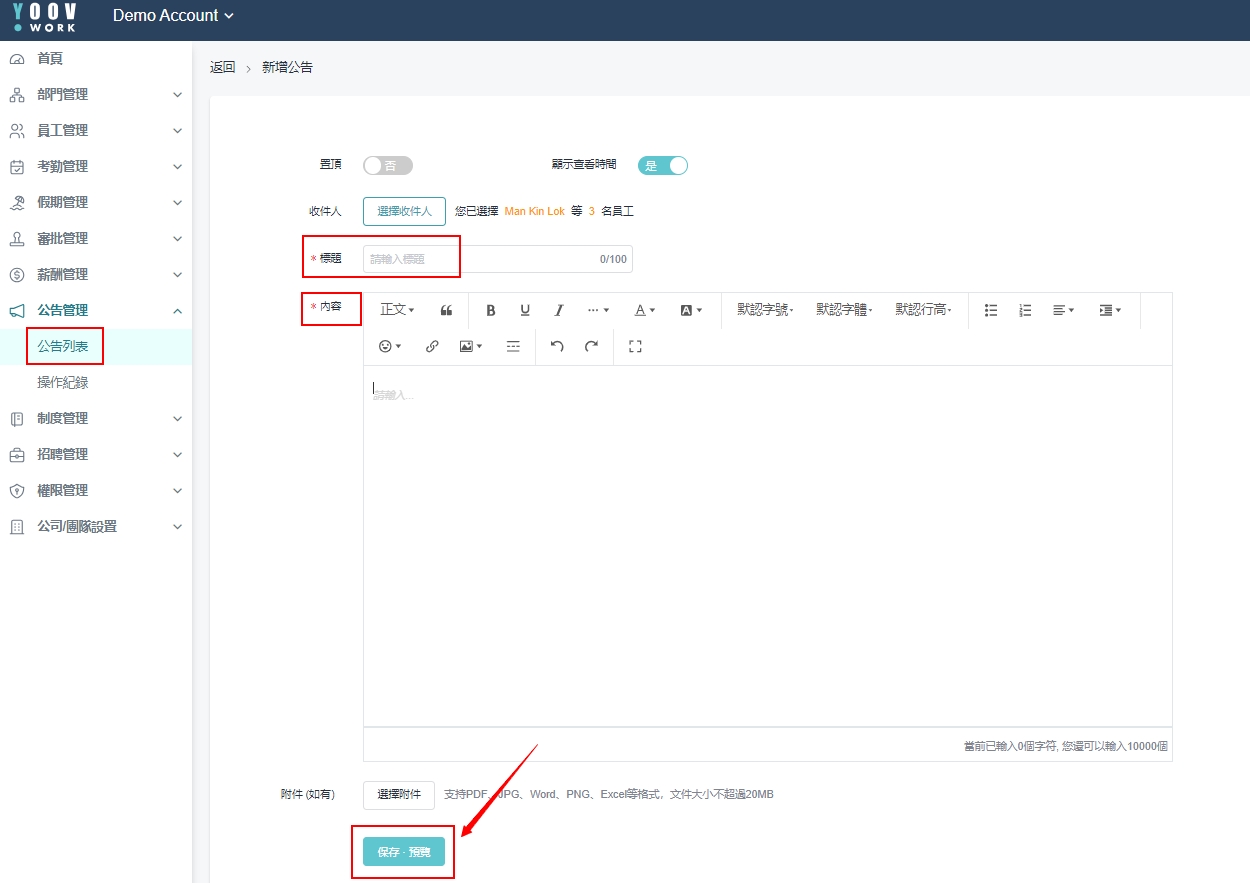Open the Demo Account dropdown
1250x883 pixels.
pos(173,16)
